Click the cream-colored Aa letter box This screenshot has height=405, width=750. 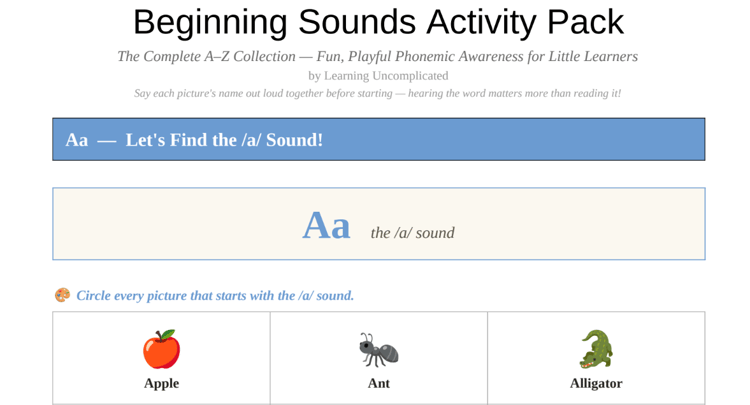coord(379,224)
